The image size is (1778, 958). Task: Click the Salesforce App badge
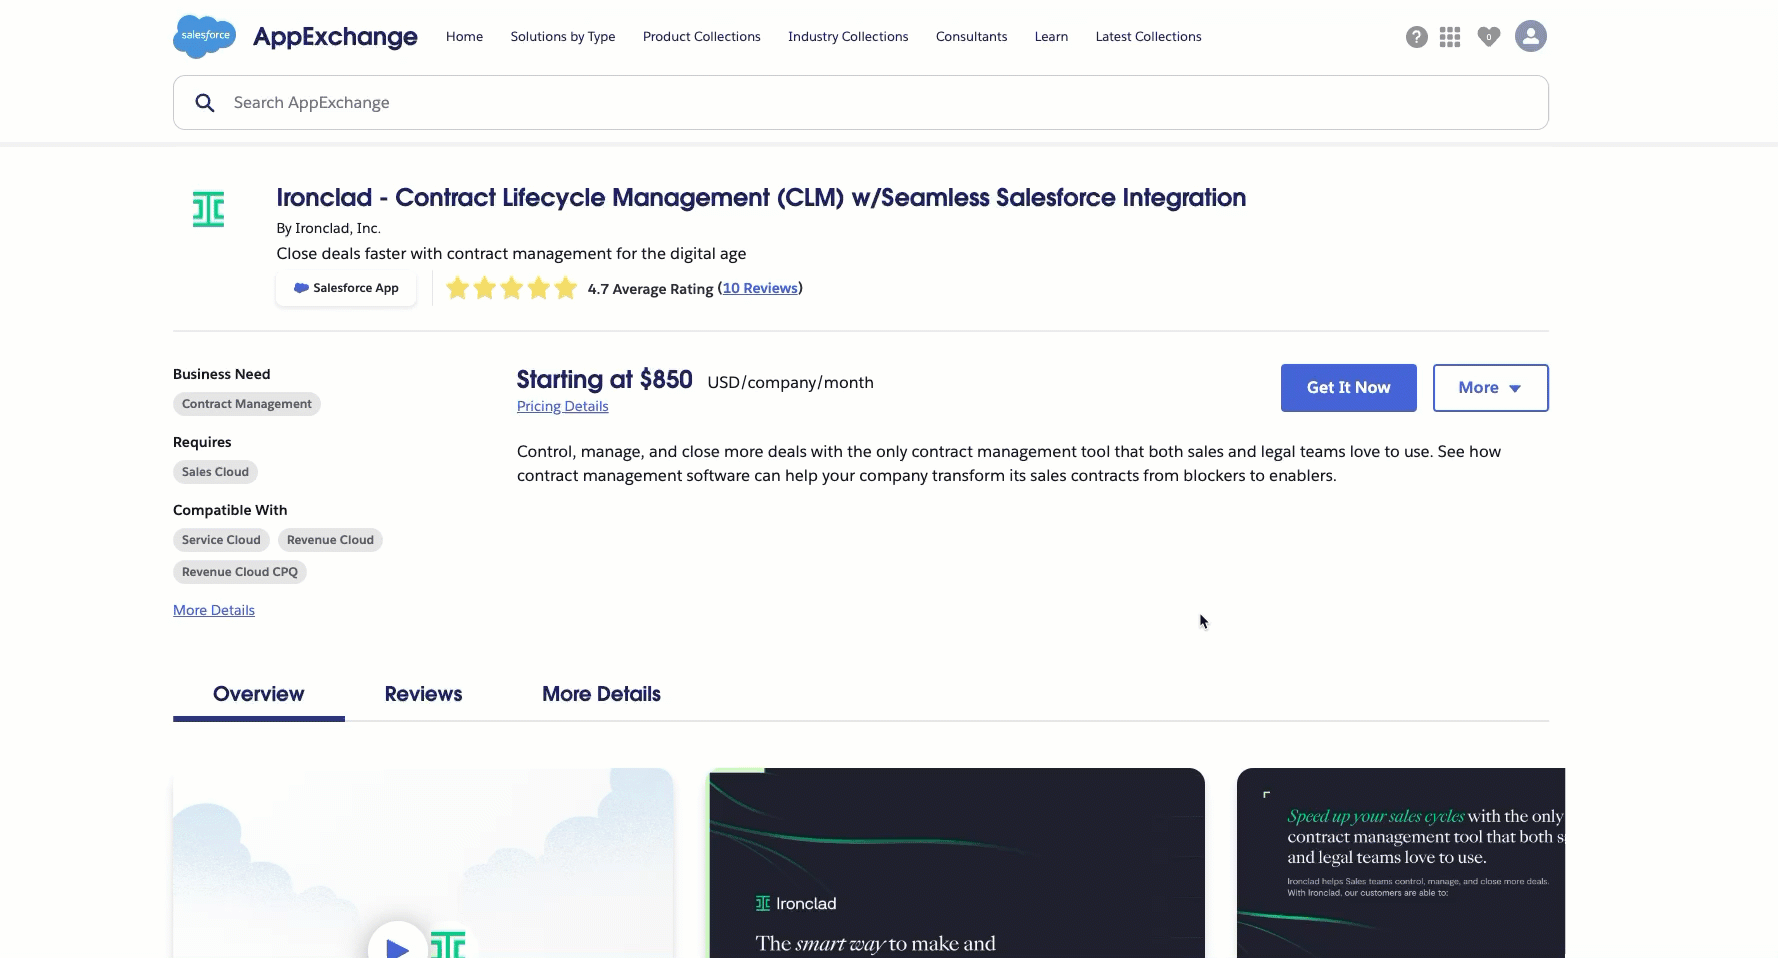pos(346,288)
